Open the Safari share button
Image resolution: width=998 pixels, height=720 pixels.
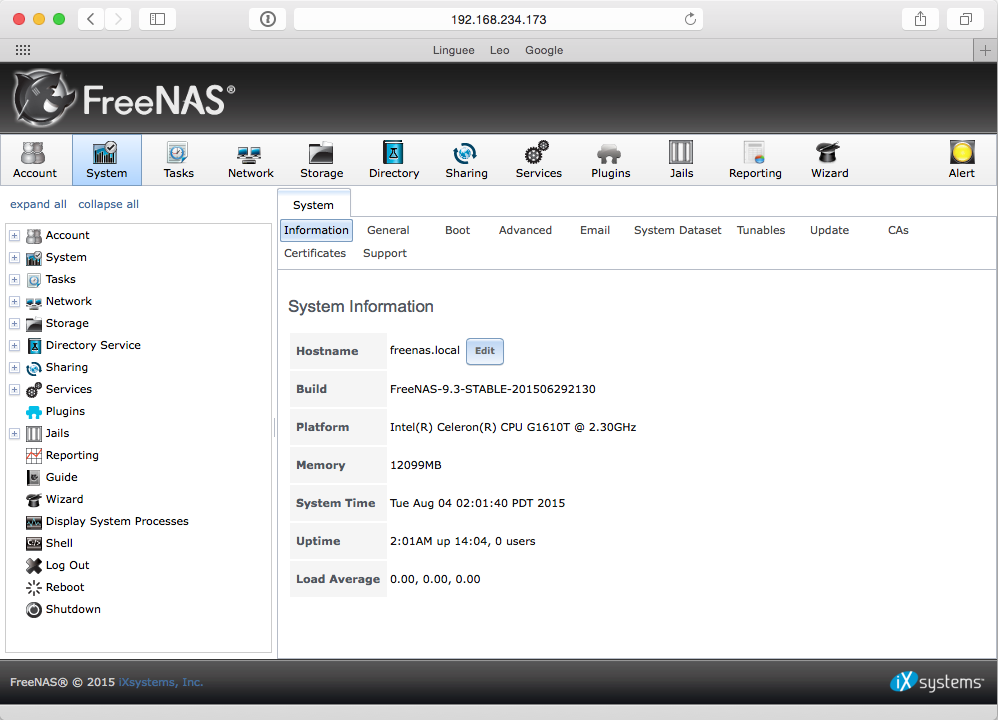click(x=920, y=19)
